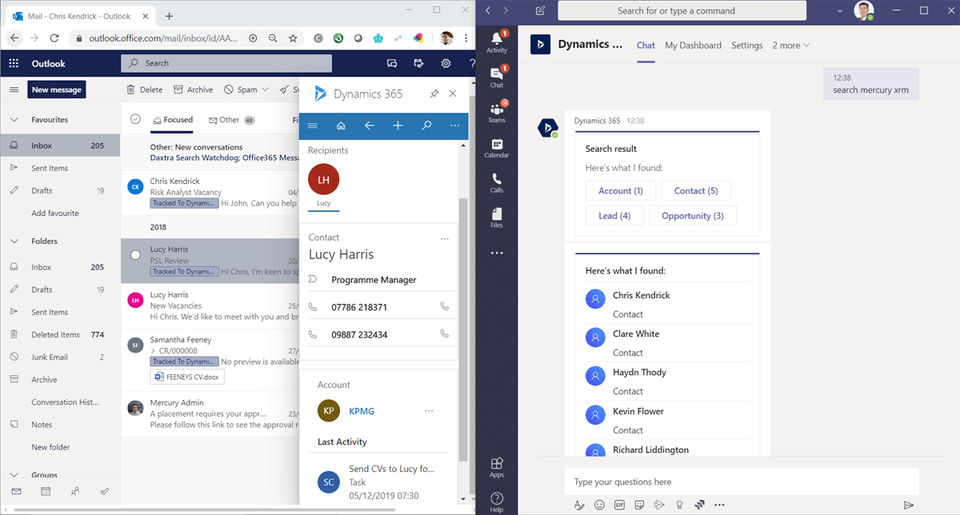Insert an emoji in Teams compose box
The height and width of the screenshot is (515, 960).
599,505
